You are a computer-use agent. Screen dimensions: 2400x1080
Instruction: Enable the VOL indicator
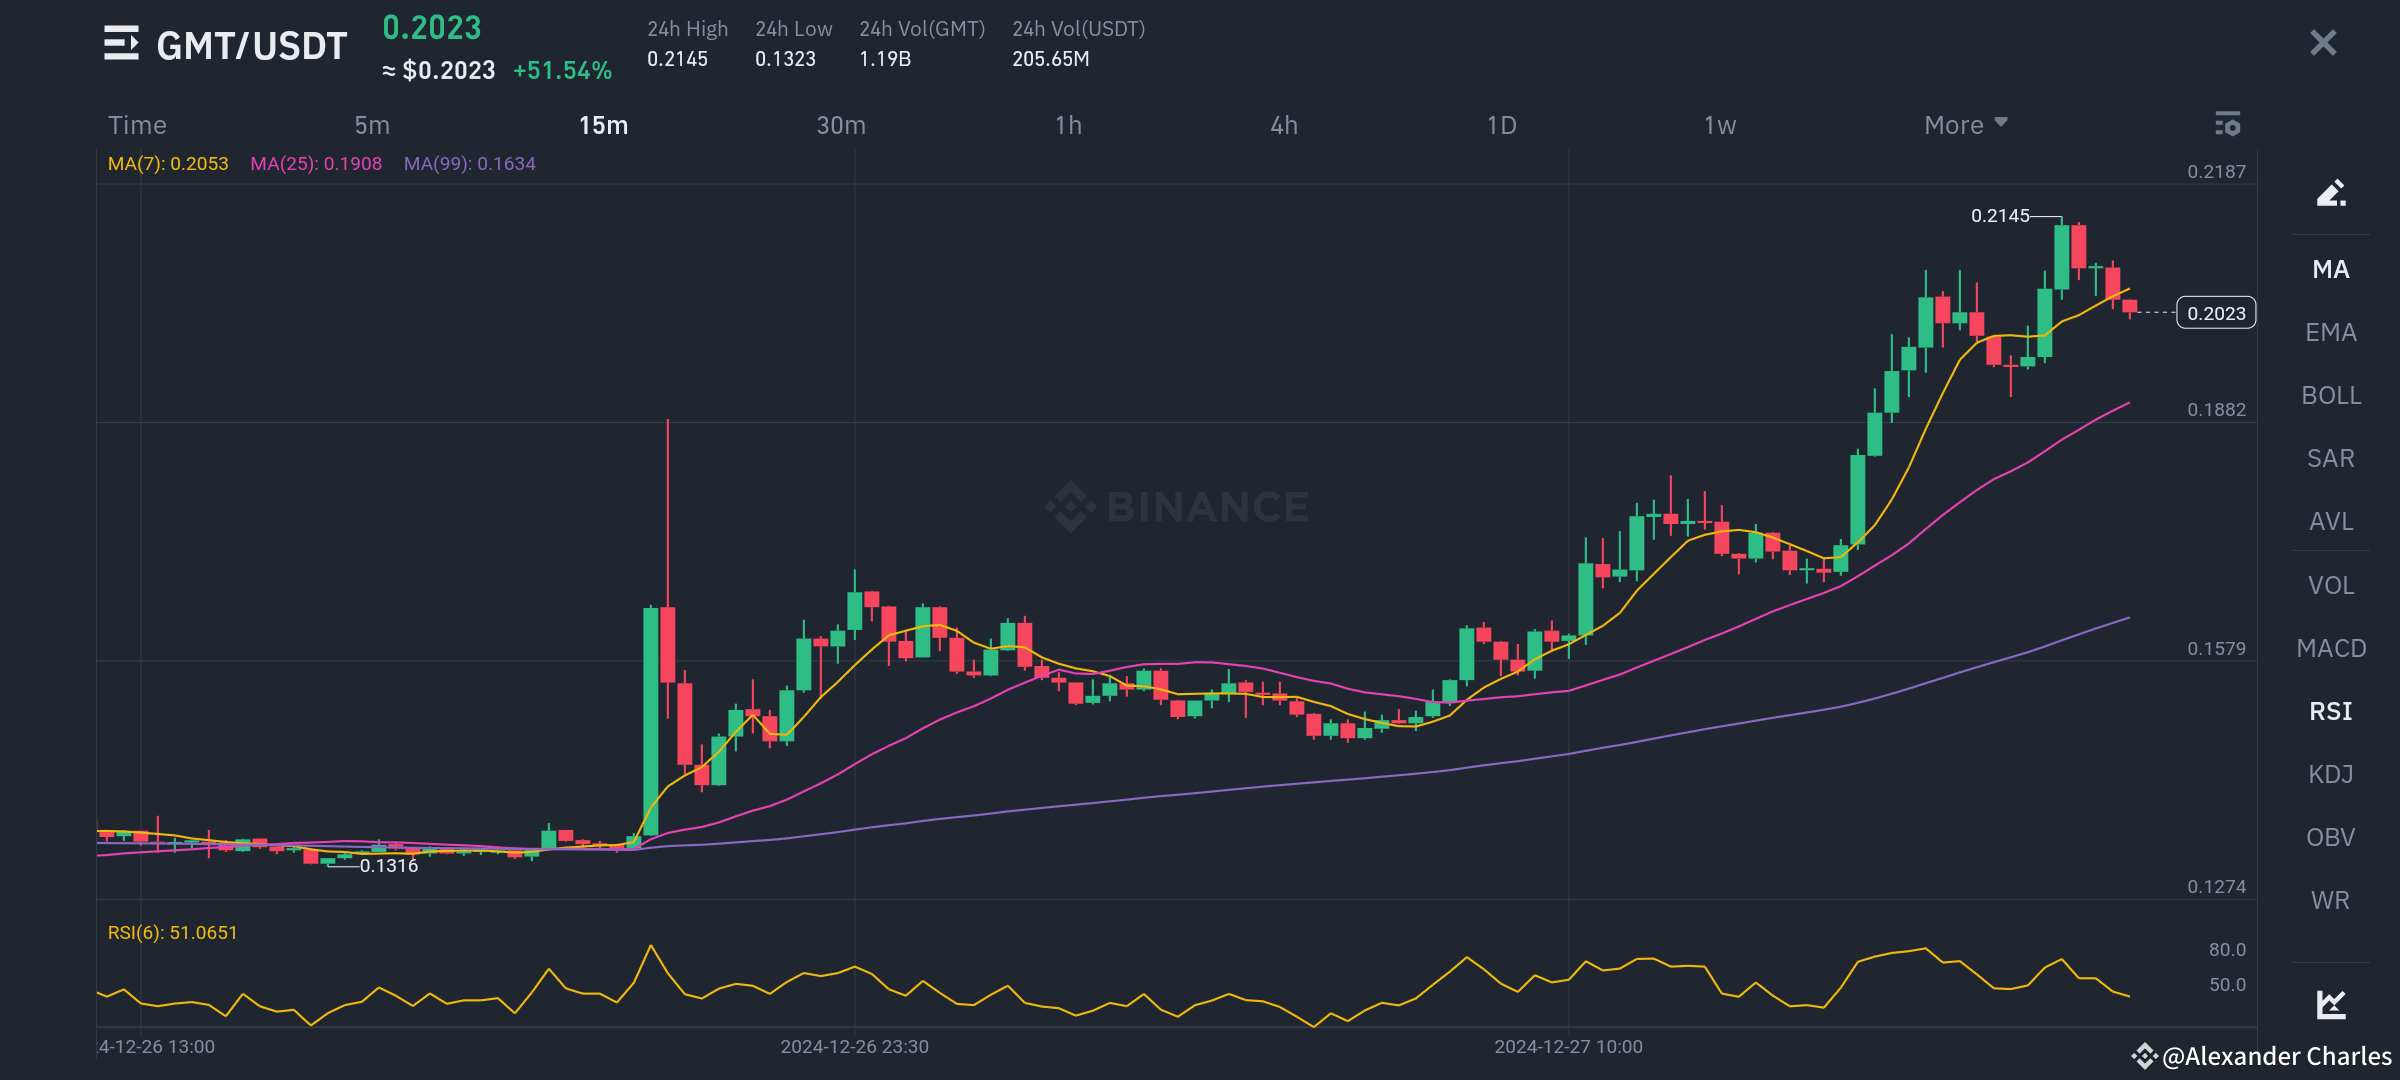click(x=2330, y=585)
